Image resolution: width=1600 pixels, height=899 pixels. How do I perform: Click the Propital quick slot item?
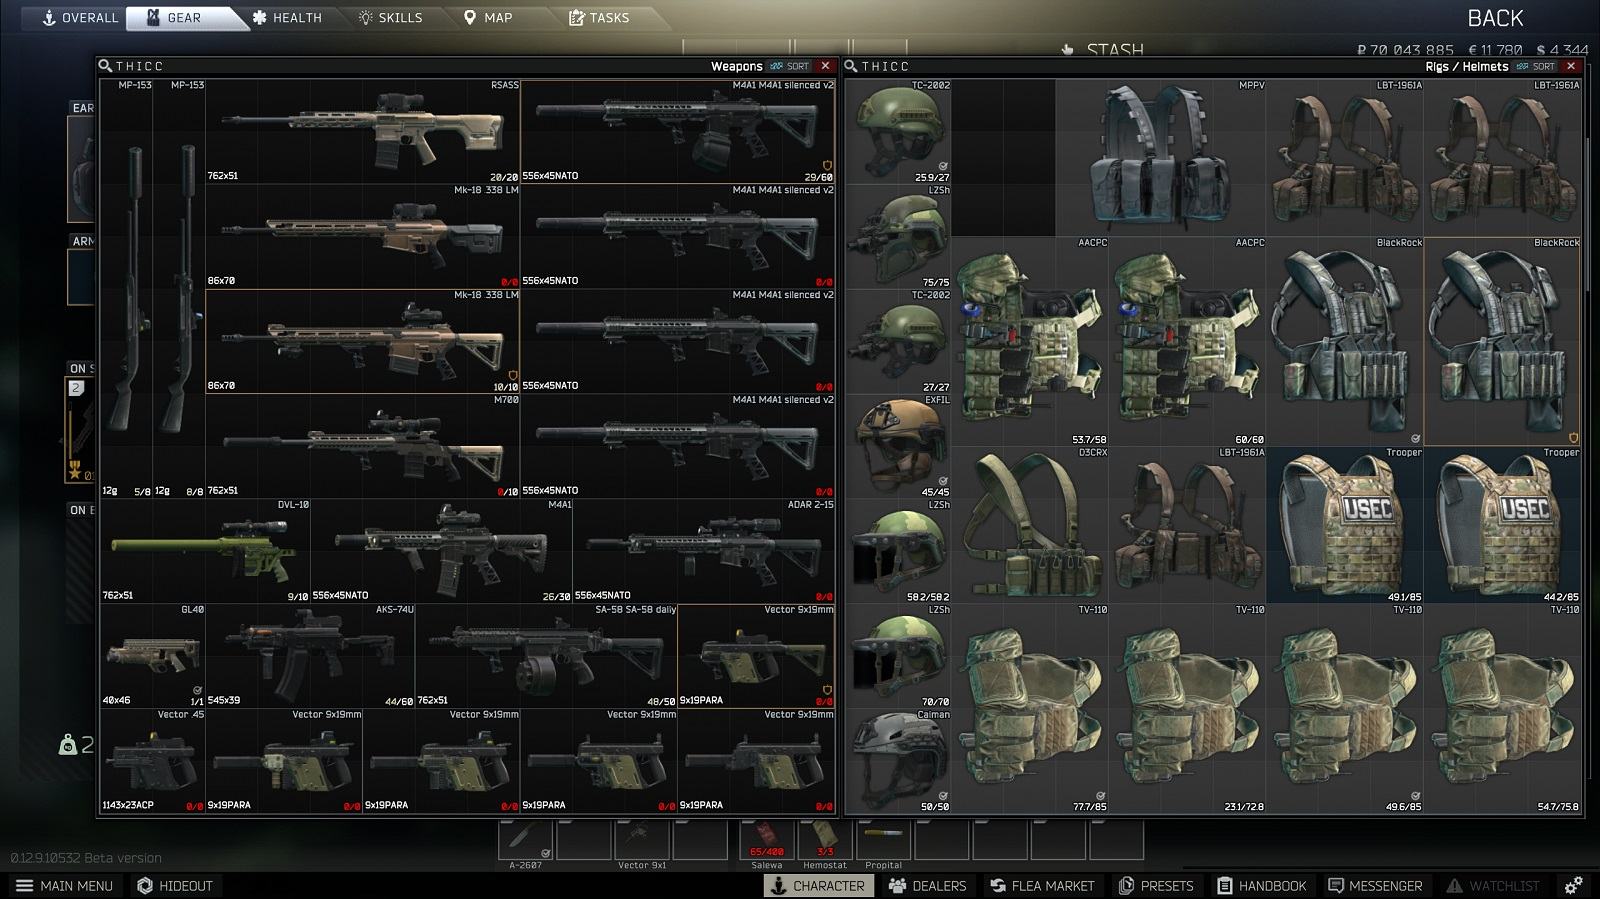(x=883, y=840)
